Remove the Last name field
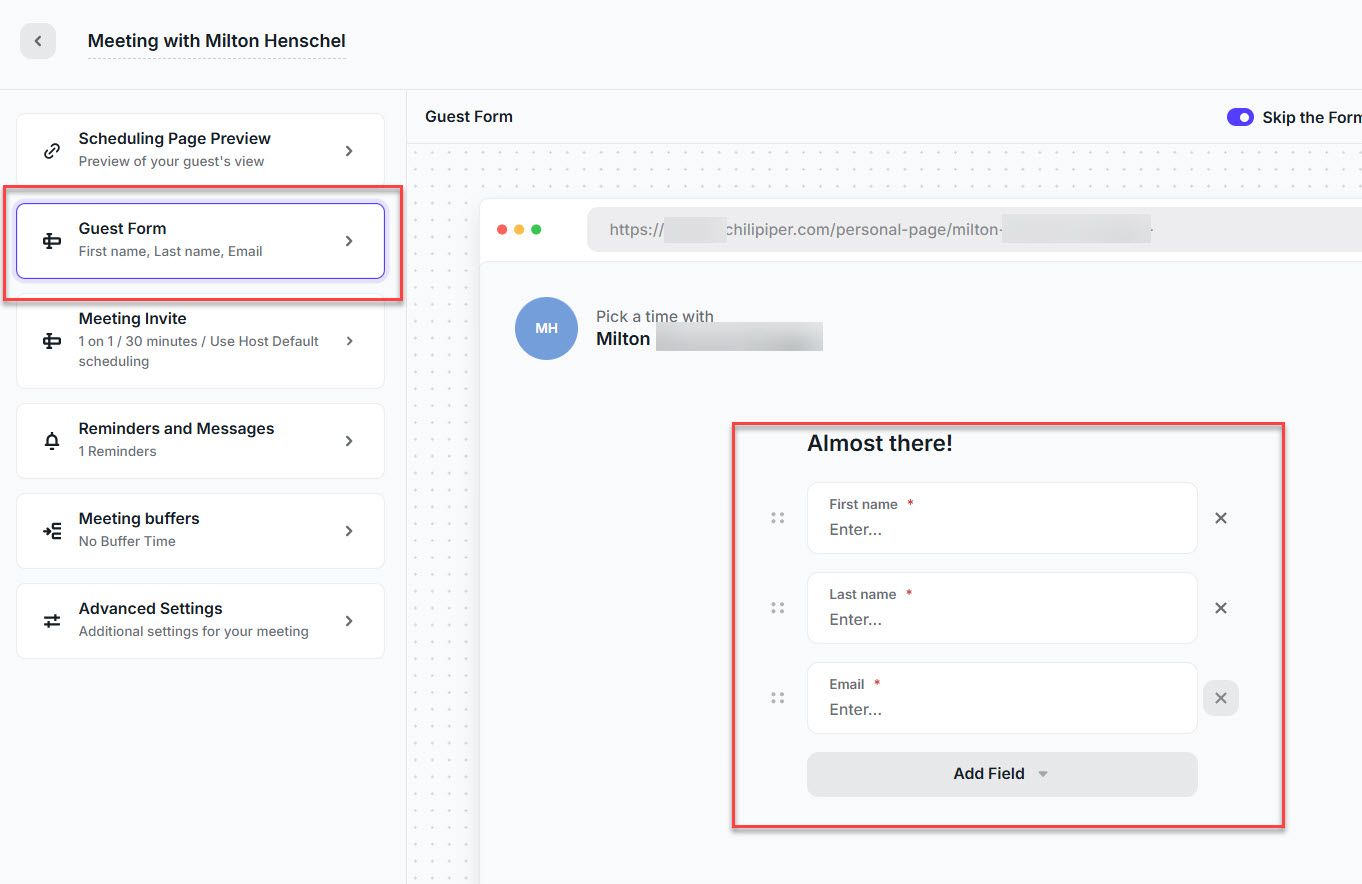 pos(1220,608)
